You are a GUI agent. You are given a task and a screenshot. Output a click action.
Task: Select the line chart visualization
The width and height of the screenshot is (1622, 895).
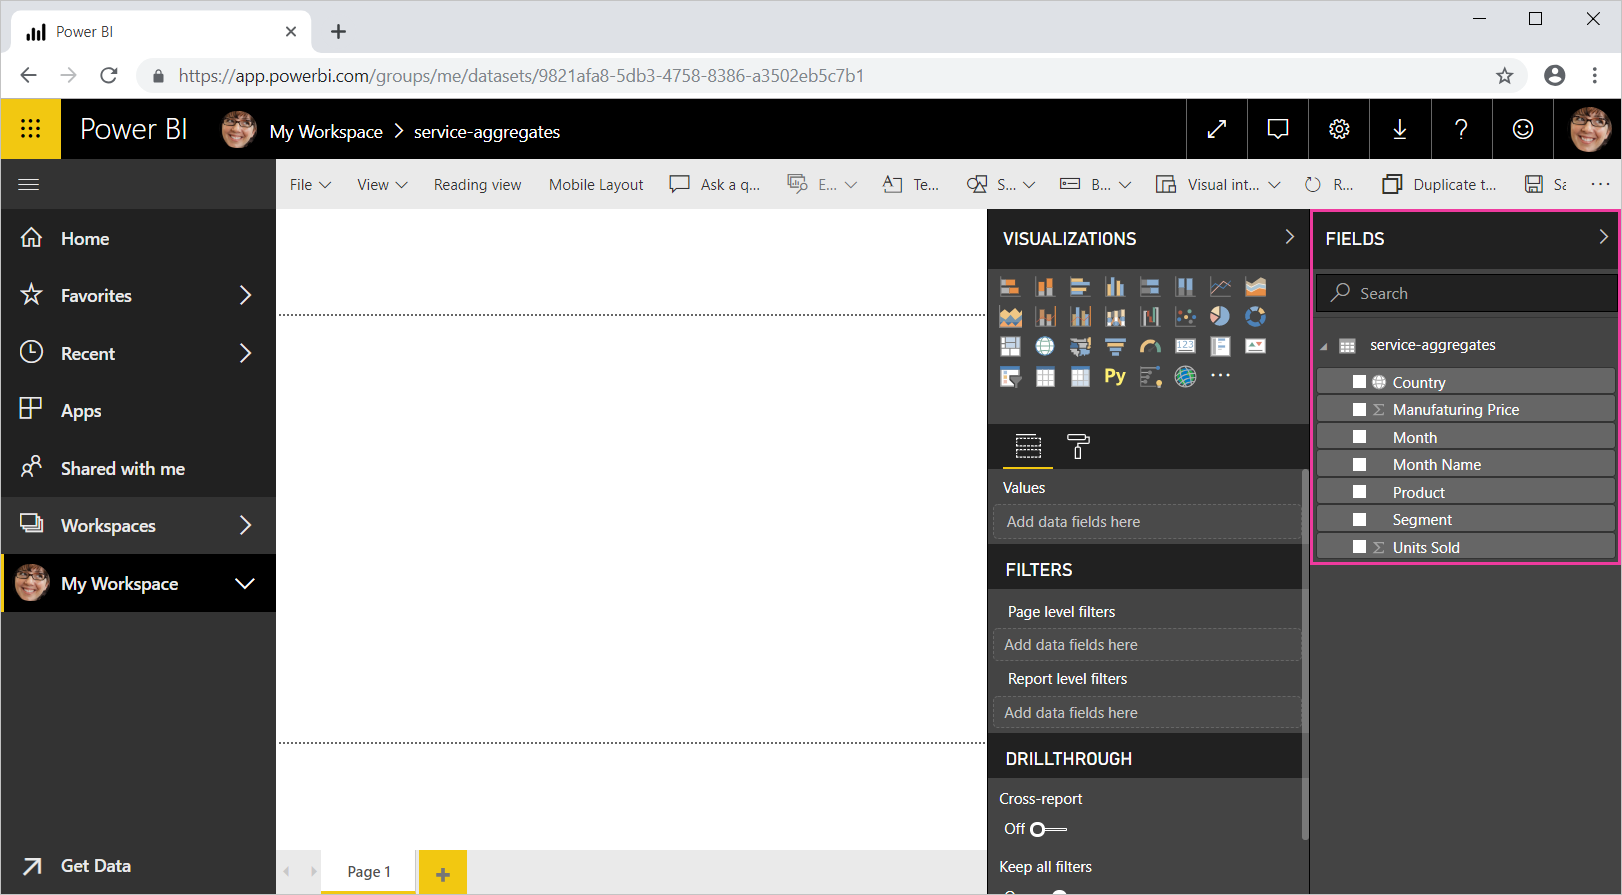[1220, 287]
